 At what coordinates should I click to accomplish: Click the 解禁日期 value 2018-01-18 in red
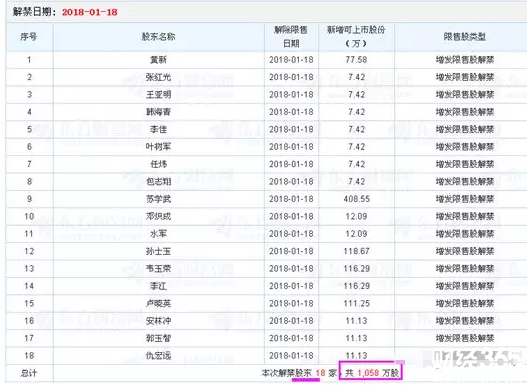(x=90, y=12)
